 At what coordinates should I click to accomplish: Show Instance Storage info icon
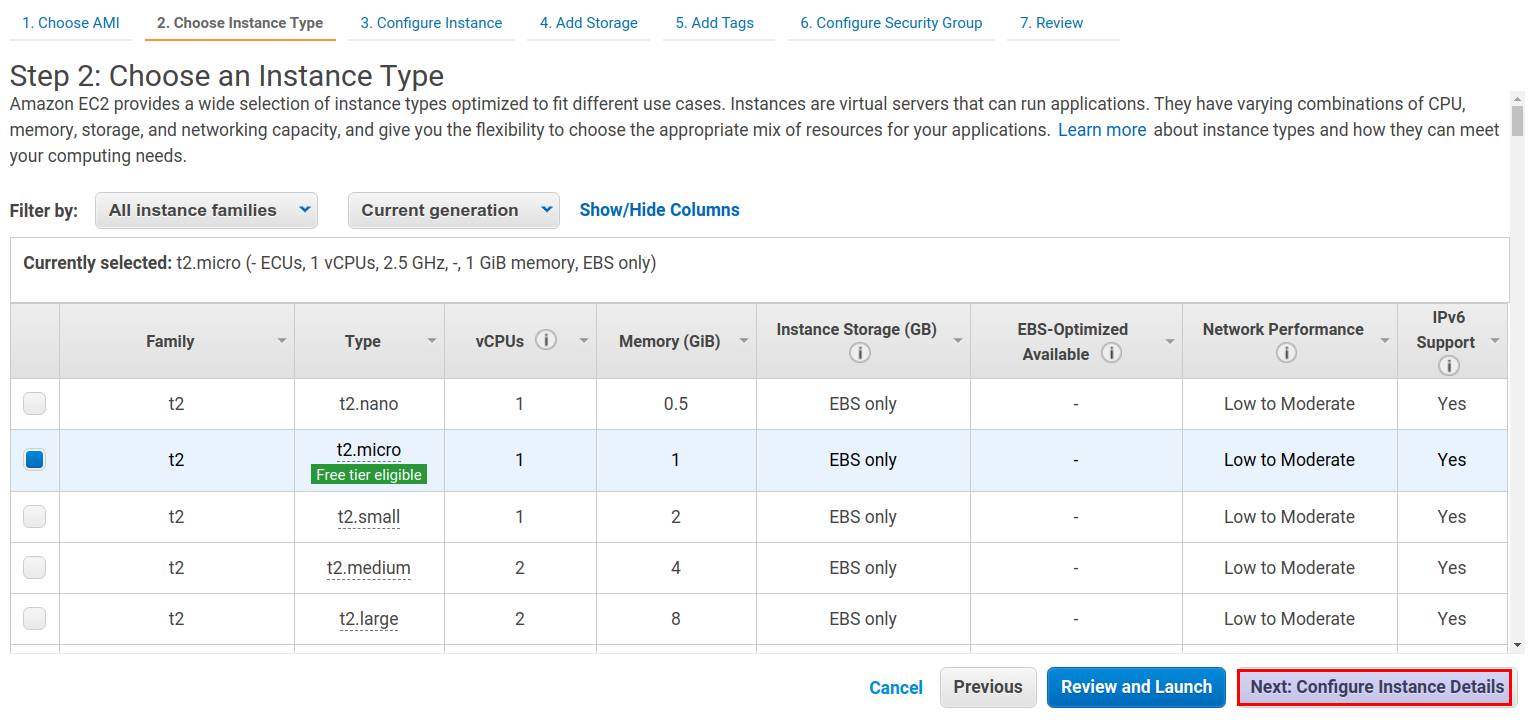pos(859,353)
